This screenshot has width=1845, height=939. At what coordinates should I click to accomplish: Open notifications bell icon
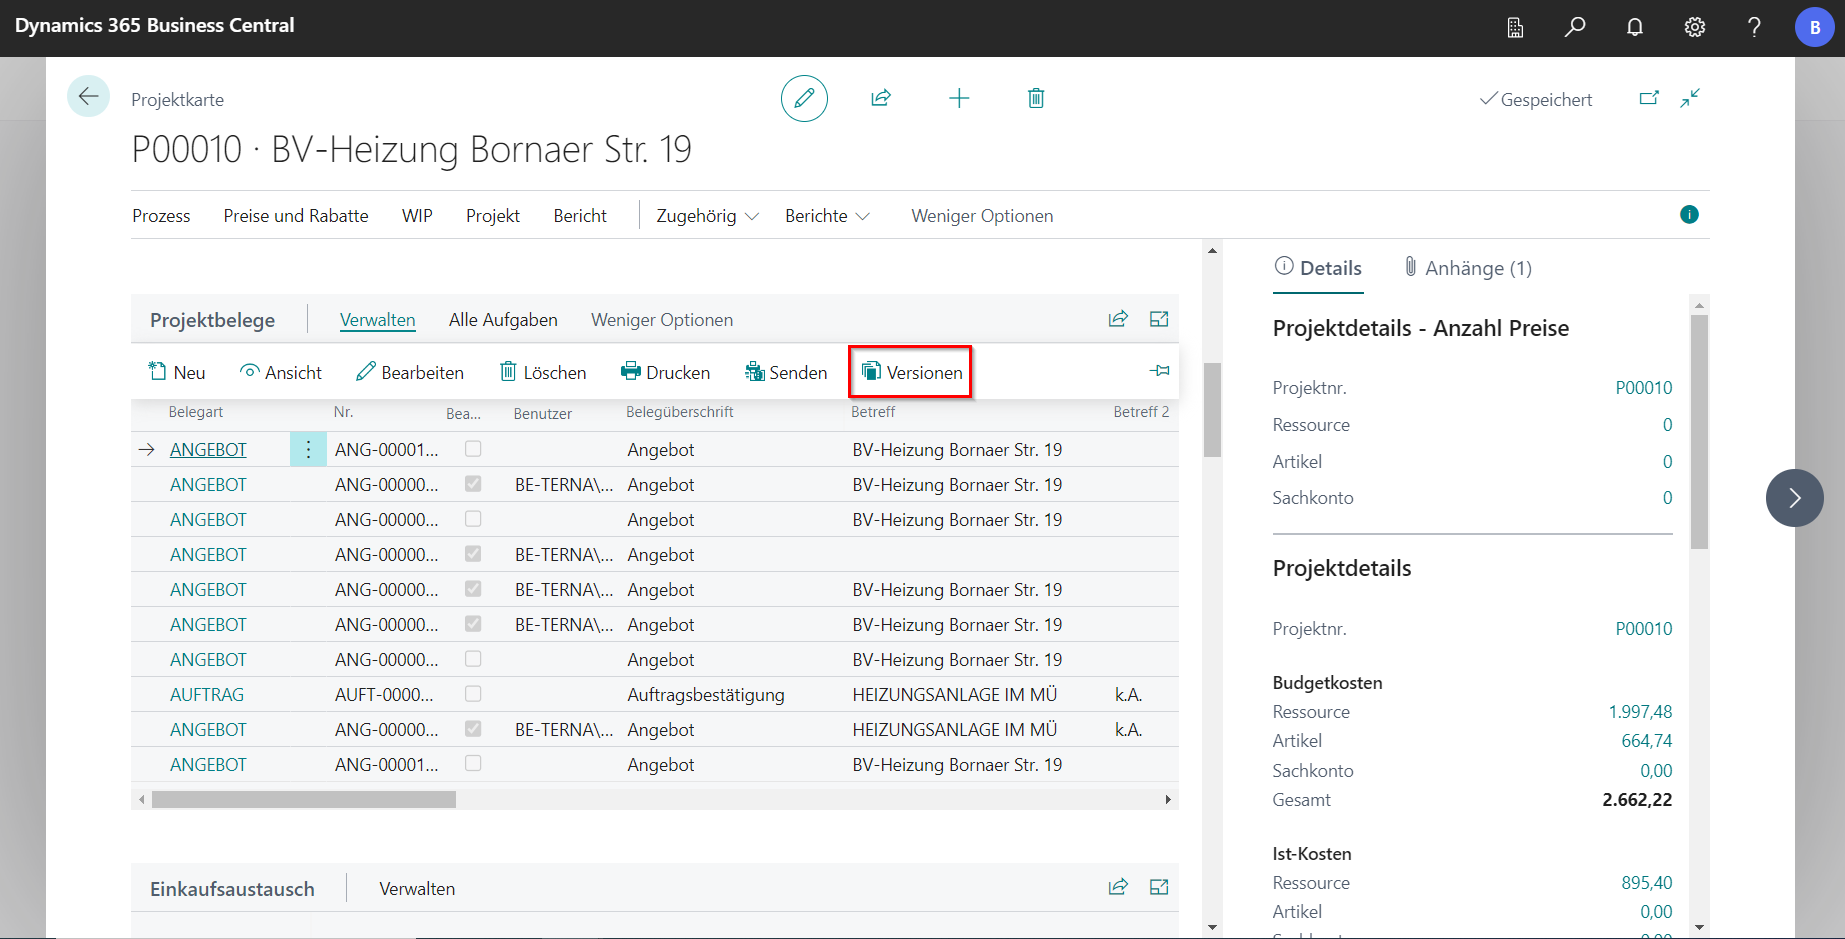coord(1635,27)
